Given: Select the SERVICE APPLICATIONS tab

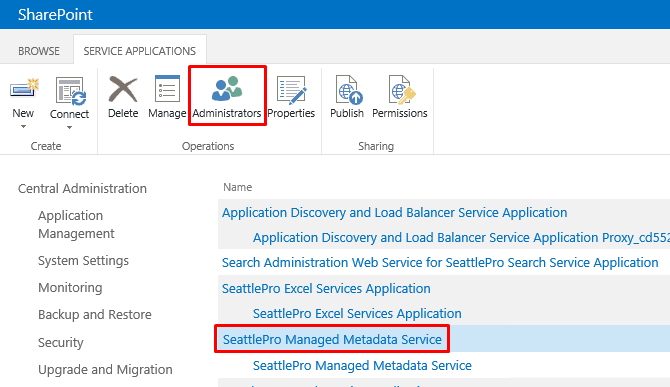Looking at the screenshot, I should pos(140,51).
